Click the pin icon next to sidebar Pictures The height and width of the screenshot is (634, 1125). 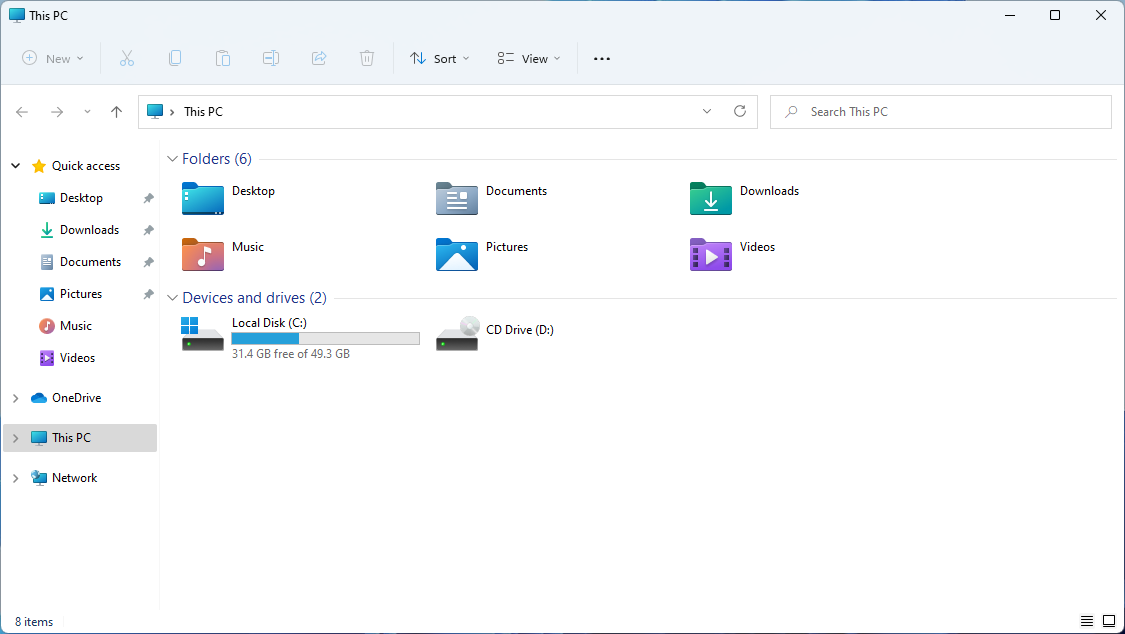pyautogui.click(x=149, y=294)
